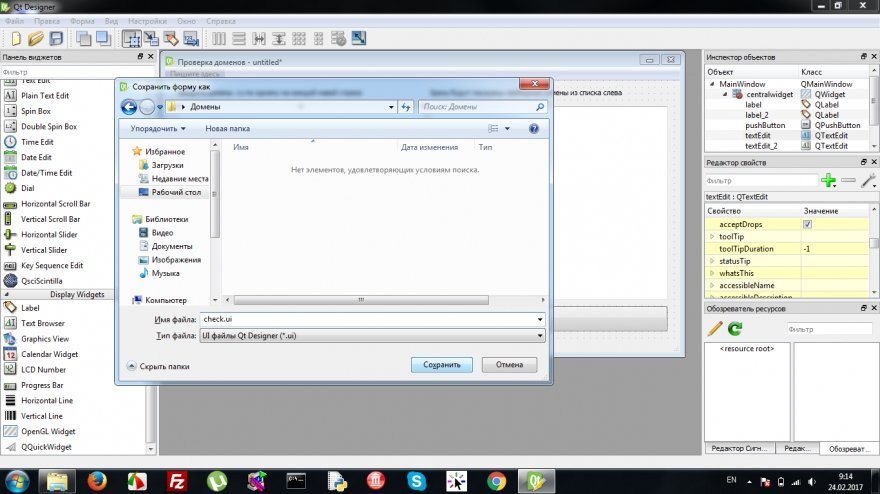The height and width of the screenshot is (494, 880).
Task: Click the New form toolbar icon
Action: pos(16,38)
